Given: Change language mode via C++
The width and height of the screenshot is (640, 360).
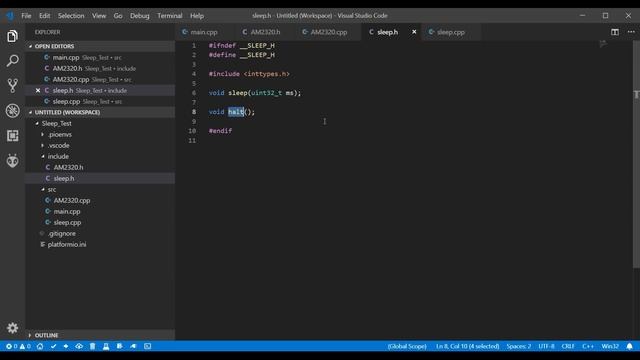Looking at the screenshot, I should click(x=588, y=346).
